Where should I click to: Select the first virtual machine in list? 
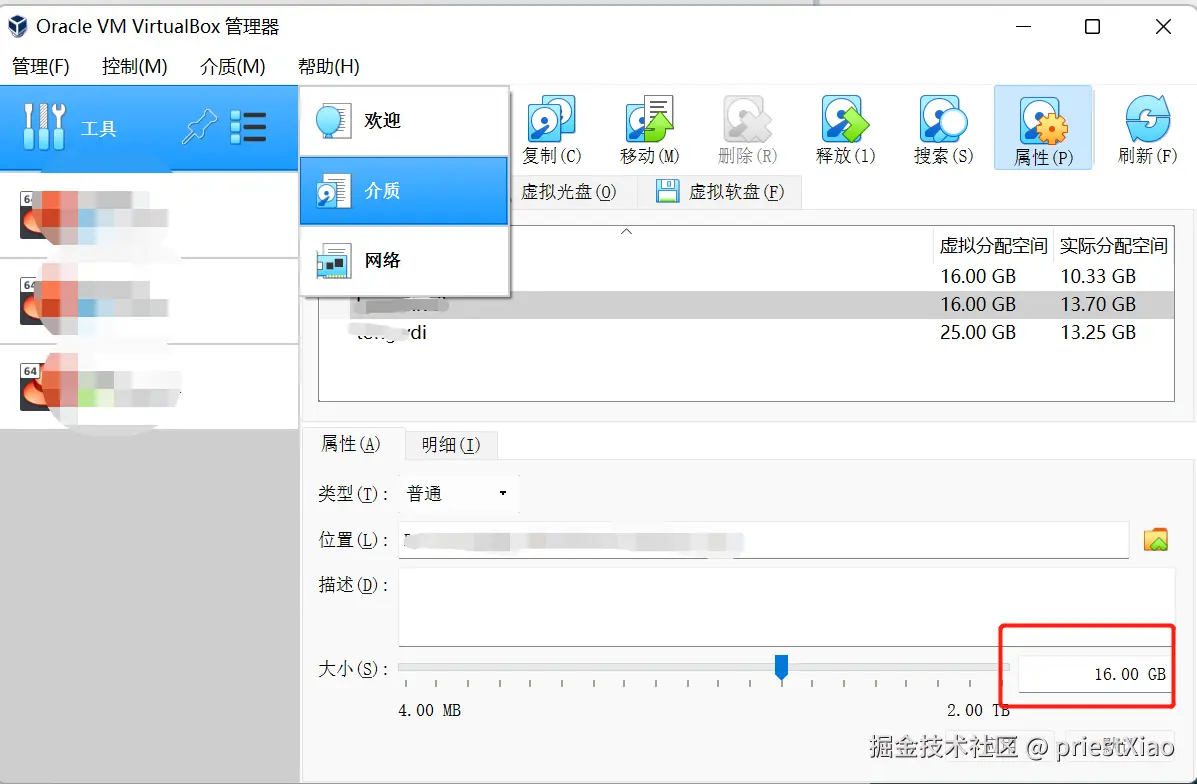click(x=149, y=215)
